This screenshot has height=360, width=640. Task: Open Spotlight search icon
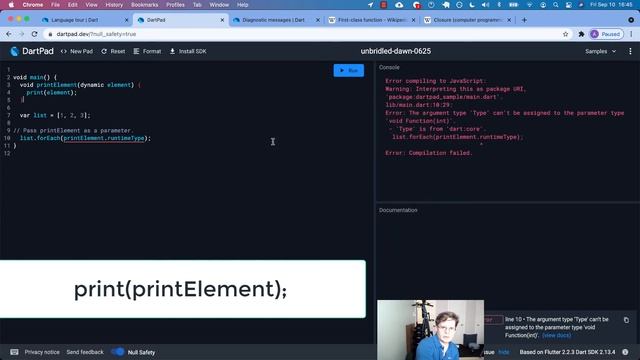[556, 5]
